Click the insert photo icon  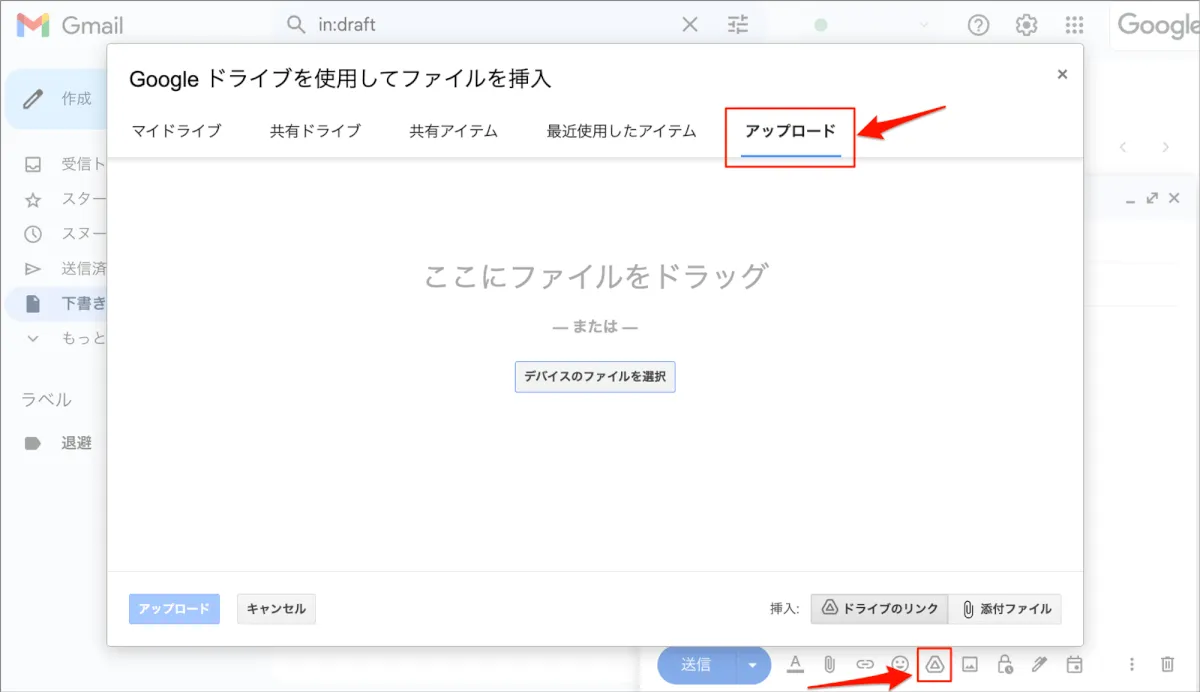coord(969,664)
